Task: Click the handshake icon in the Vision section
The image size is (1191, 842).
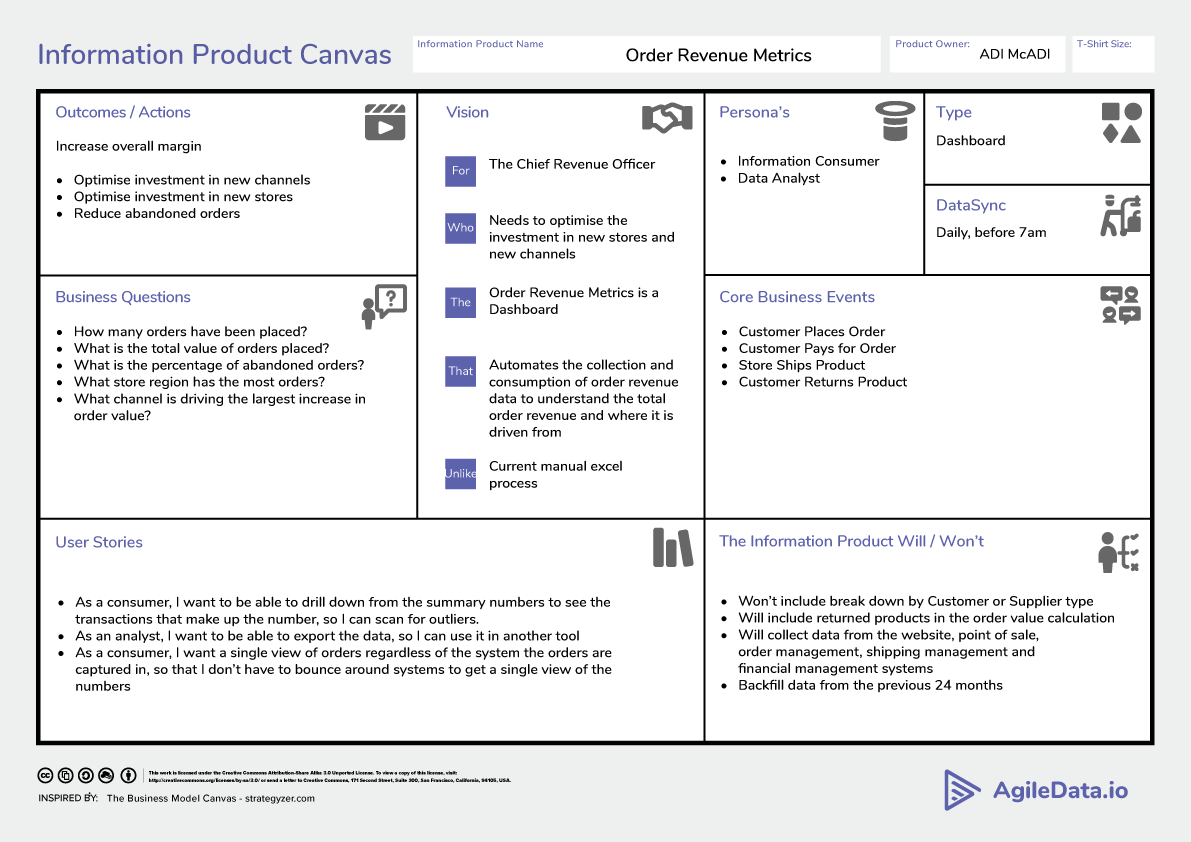Action: 667,118
